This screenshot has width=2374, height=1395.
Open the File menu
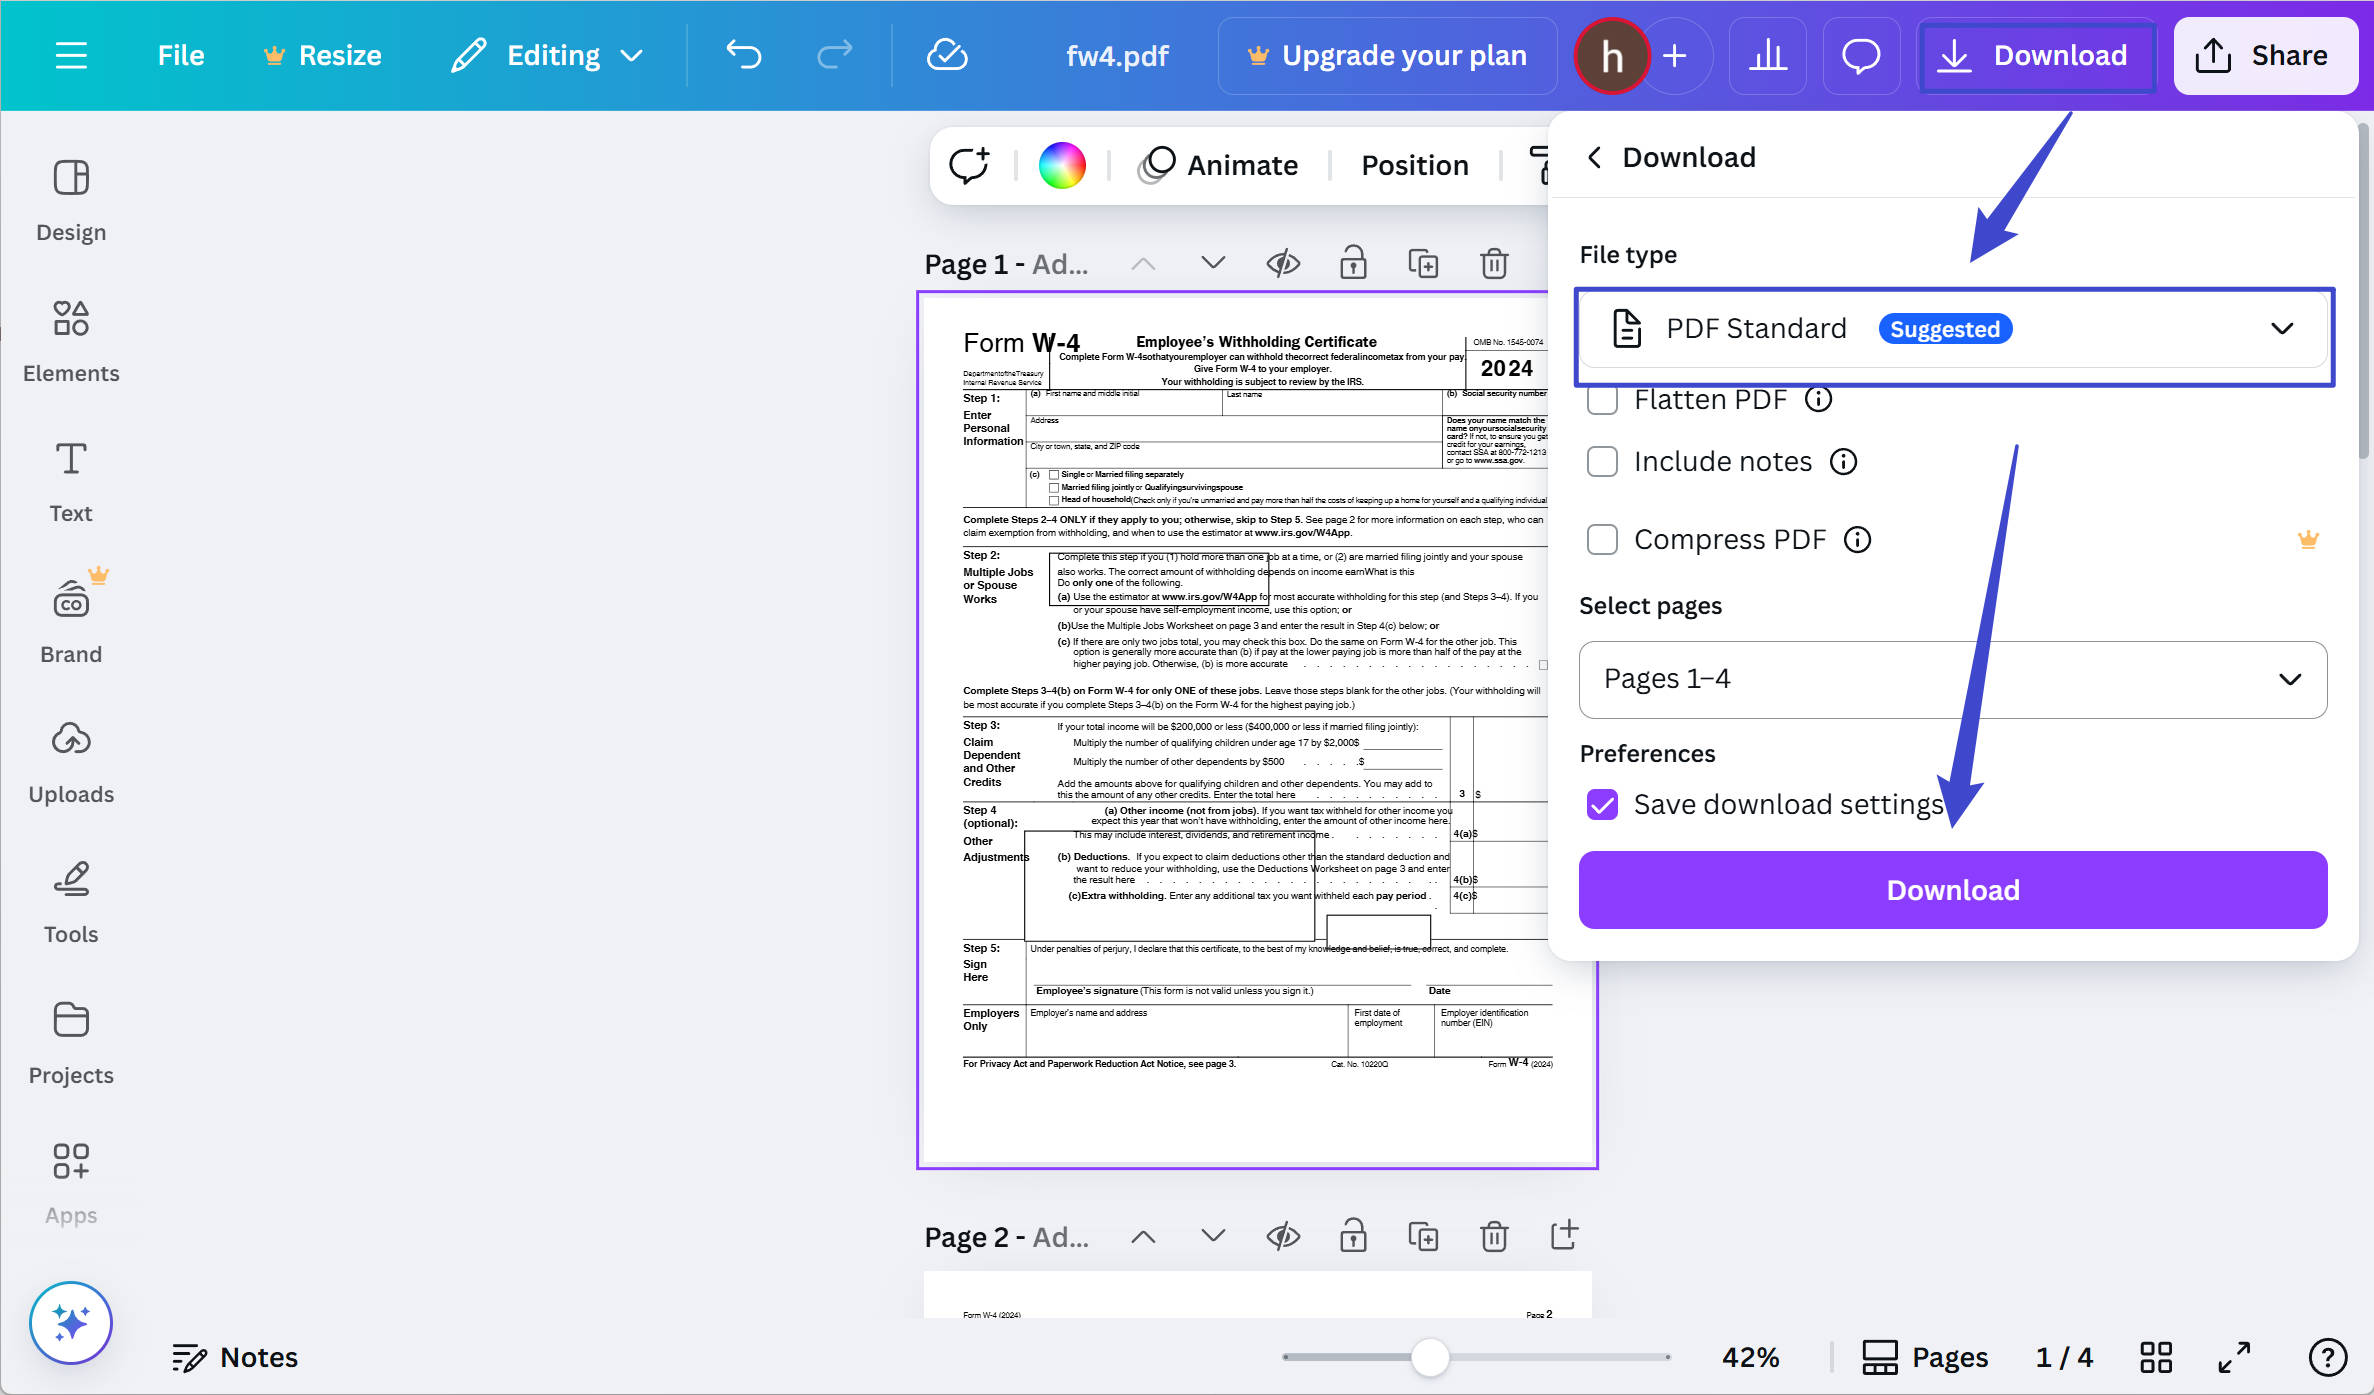click(x=181, y=55)
